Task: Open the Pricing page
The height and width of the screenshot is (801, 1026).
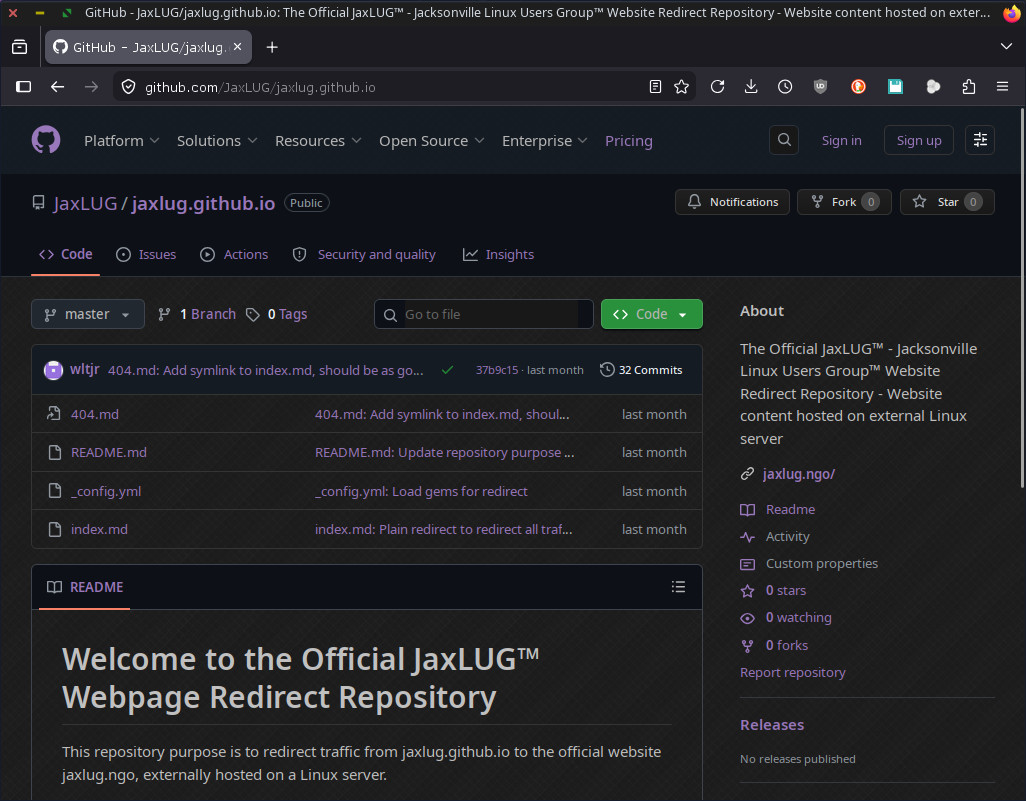Action: click(628, 141)
